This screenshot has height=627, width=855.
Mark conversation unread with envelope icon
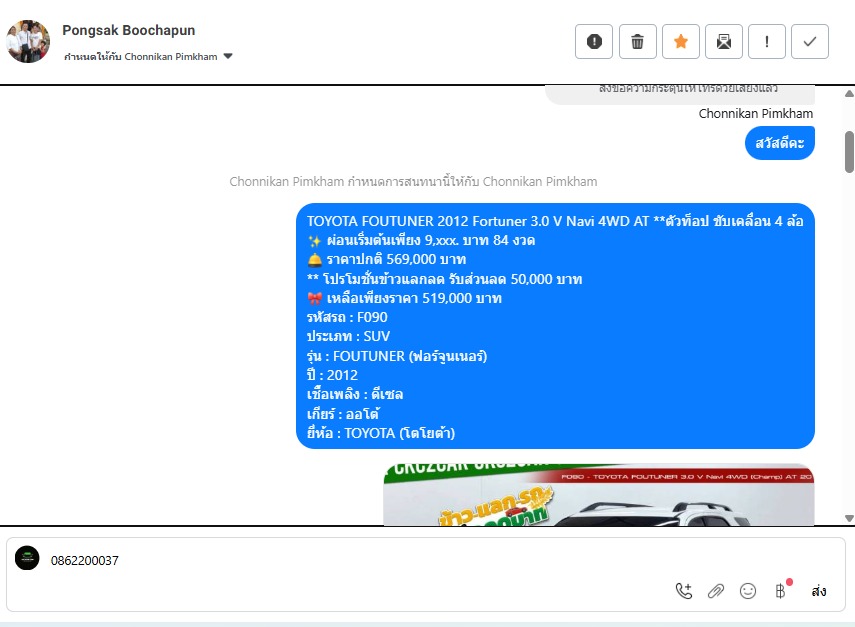point(724,41)
